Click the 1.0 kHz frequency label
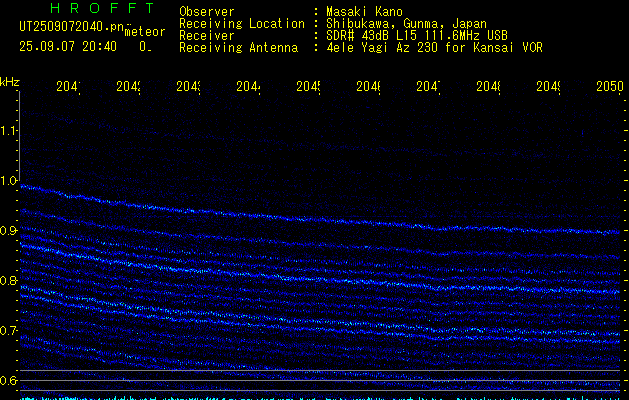 [9, 181]
